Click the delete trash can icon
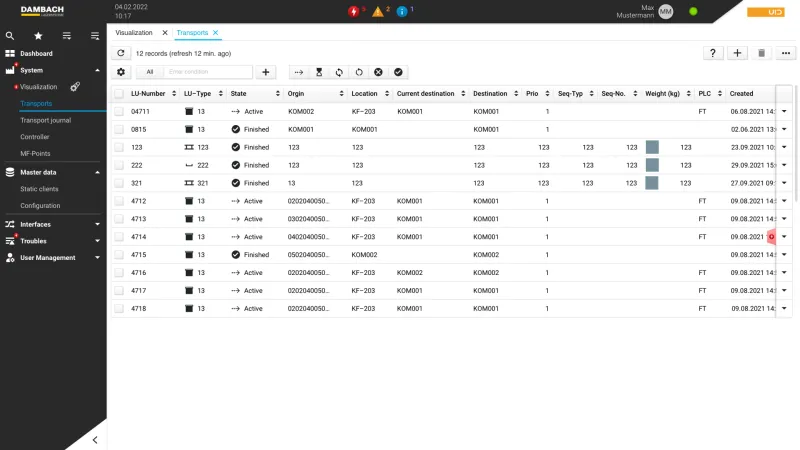The height and width of the screenshot is (450, 800). pos(762,53)
